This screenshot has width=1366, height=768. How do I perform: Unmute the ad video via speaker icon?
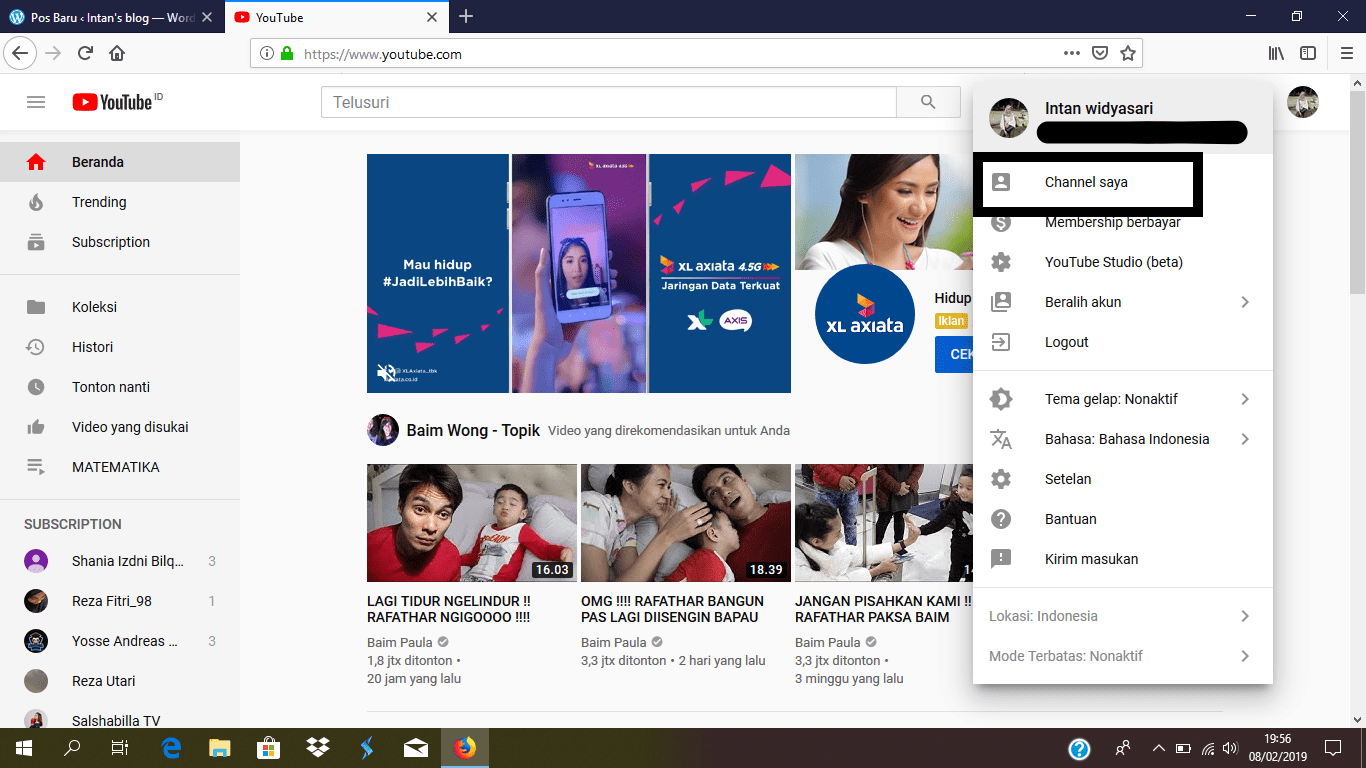tap(386, 373)
